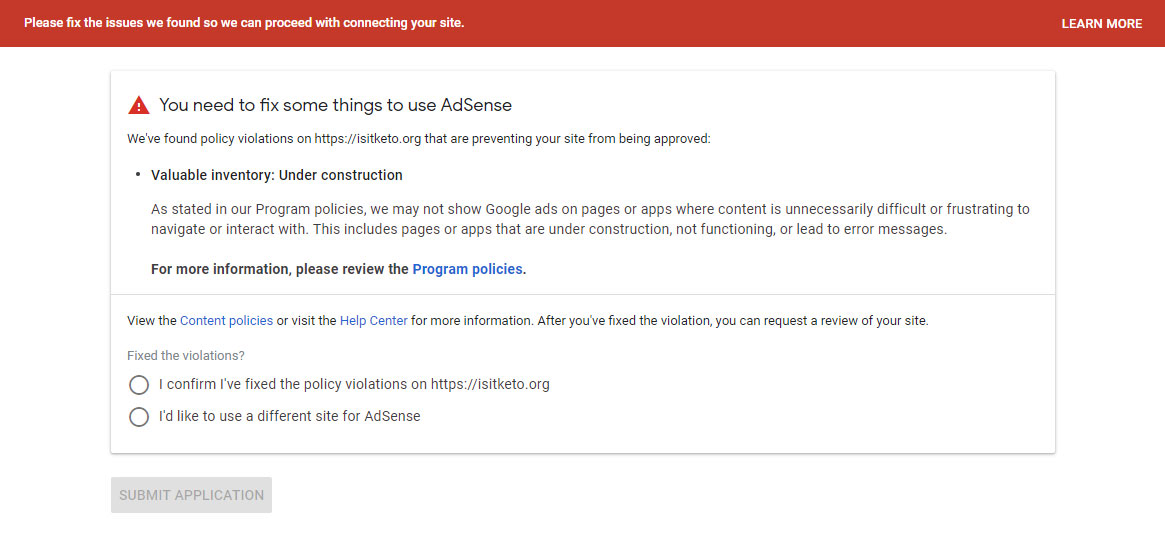The height and width of the screenshot is (550, 1165).
Task: Click the paragraph starting 'As stated in our Program policies'
Action: click(590, 219)
